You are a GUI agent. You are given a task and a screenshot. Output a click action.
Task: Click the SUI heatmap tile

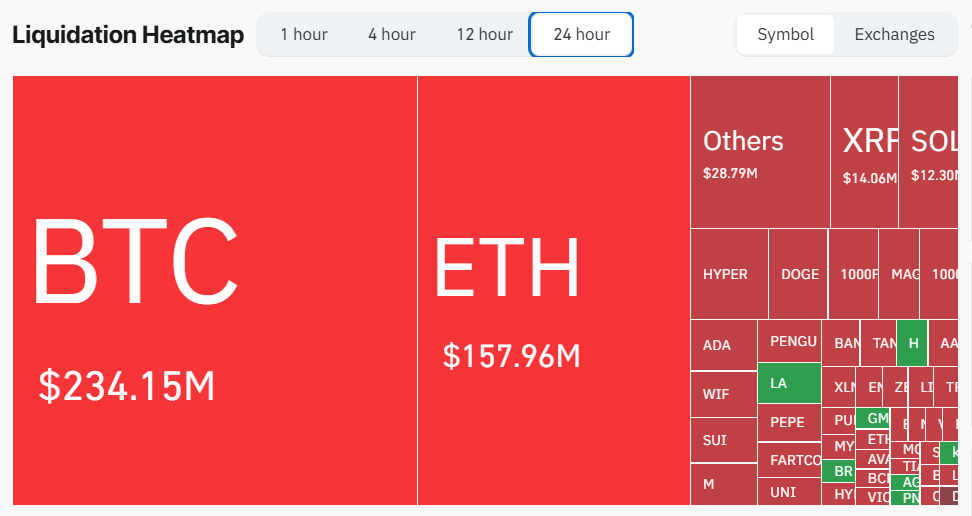723,440
